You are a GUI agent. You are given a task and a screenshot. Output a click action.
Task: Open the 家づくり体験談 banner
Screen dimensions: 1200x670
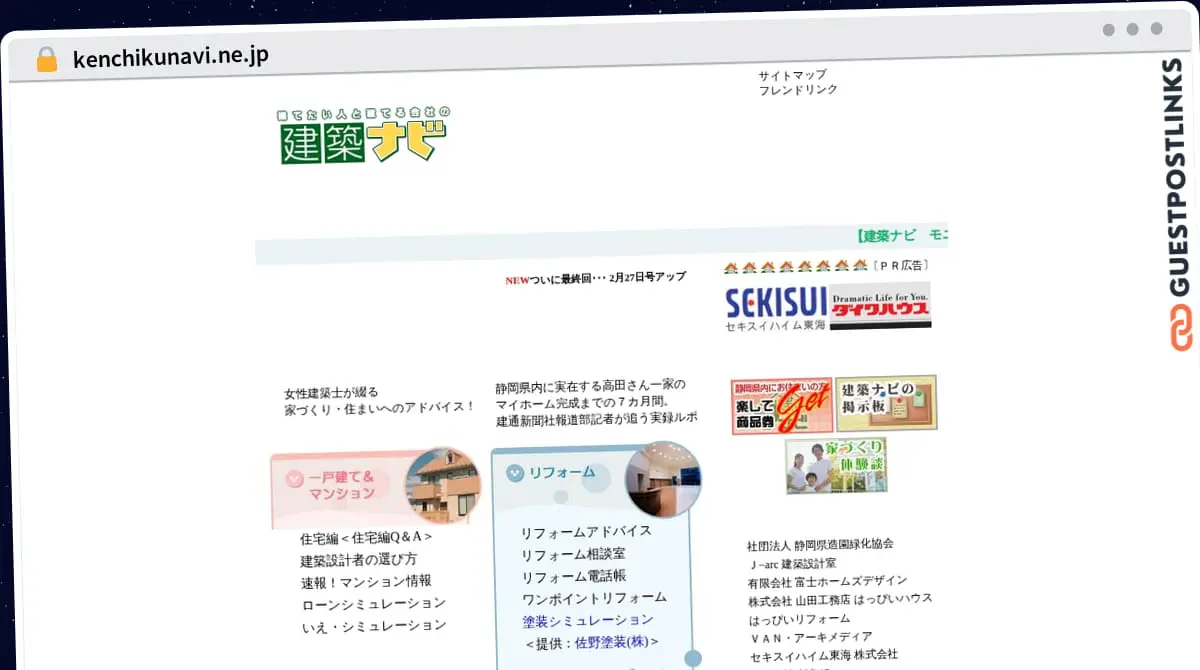[836, 465]
